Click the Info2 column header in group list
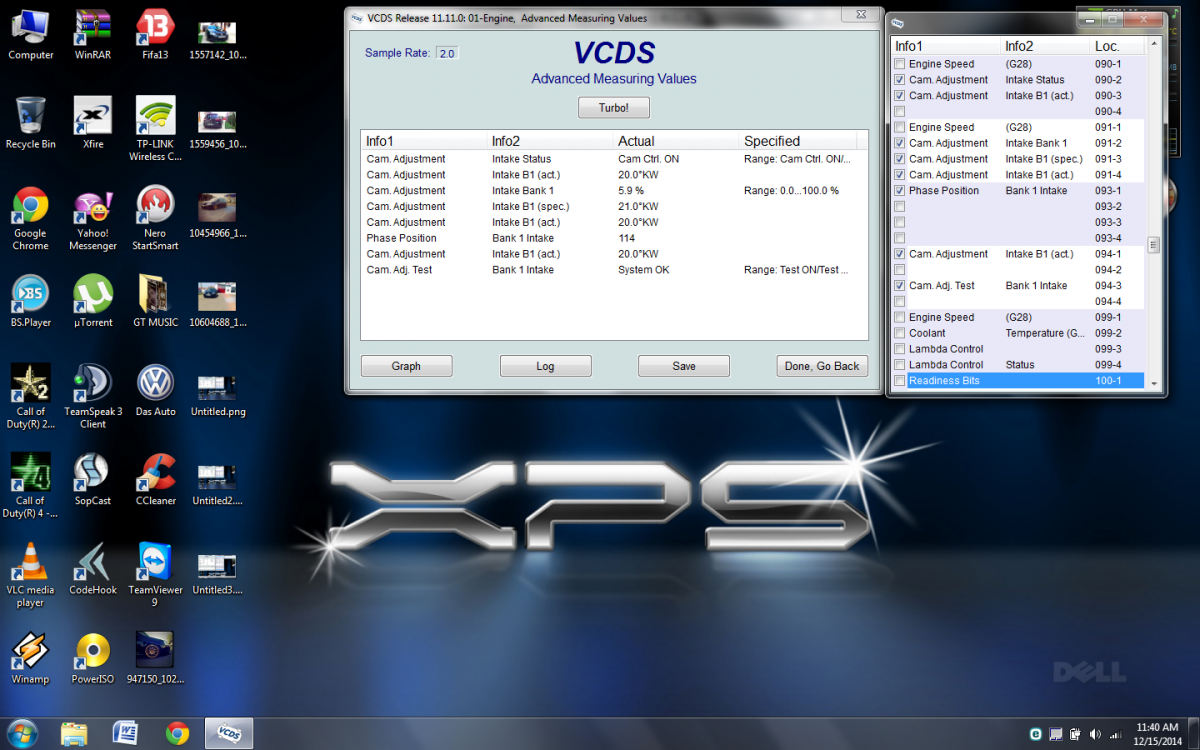The width and height of the screenshot is (1200, 750). tap(1045, 46)
